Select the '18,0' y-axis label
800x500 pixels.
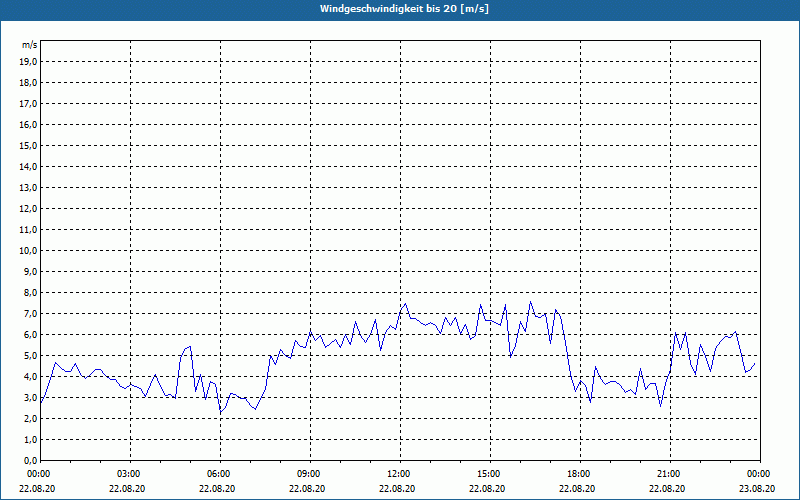pyautogui.click(x=28, y=83)
